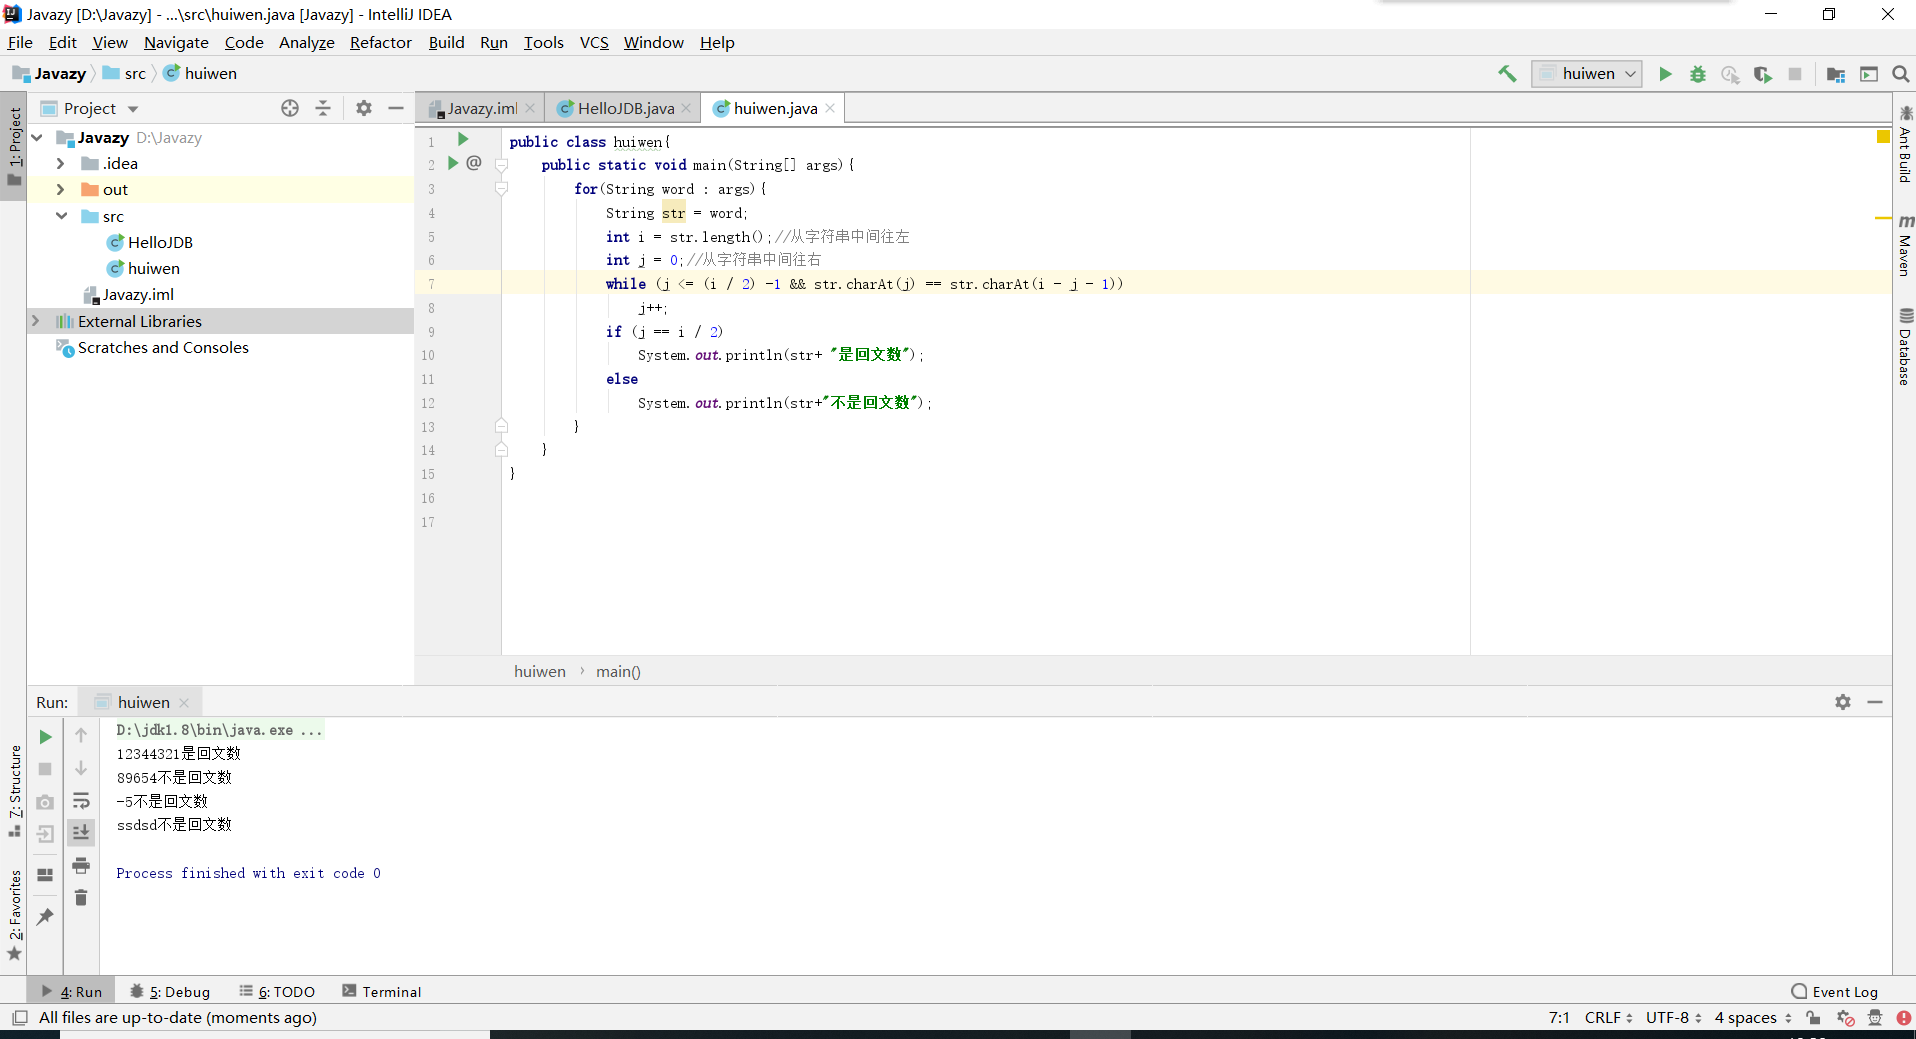
Task: Expand the out folder
Action: 61,189
